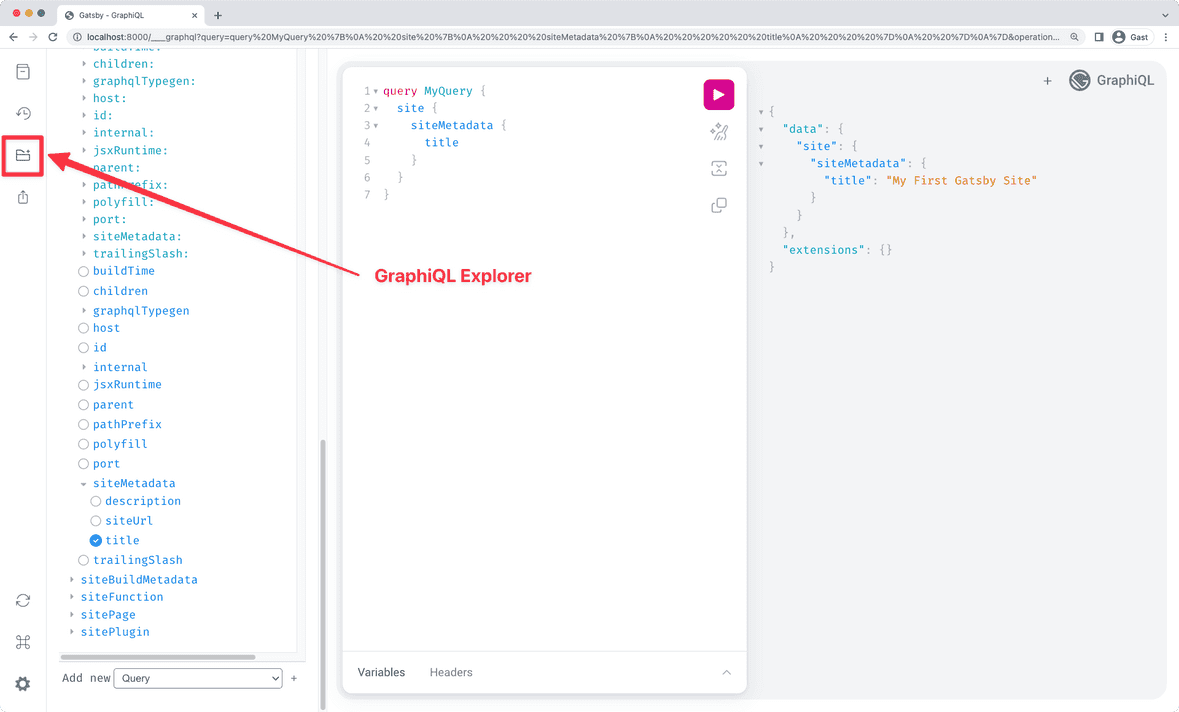Image resolution: width=1179 pixels, height=712 pixels.
Task: Re-fetch the GraphQL schema
Action: 23,600
